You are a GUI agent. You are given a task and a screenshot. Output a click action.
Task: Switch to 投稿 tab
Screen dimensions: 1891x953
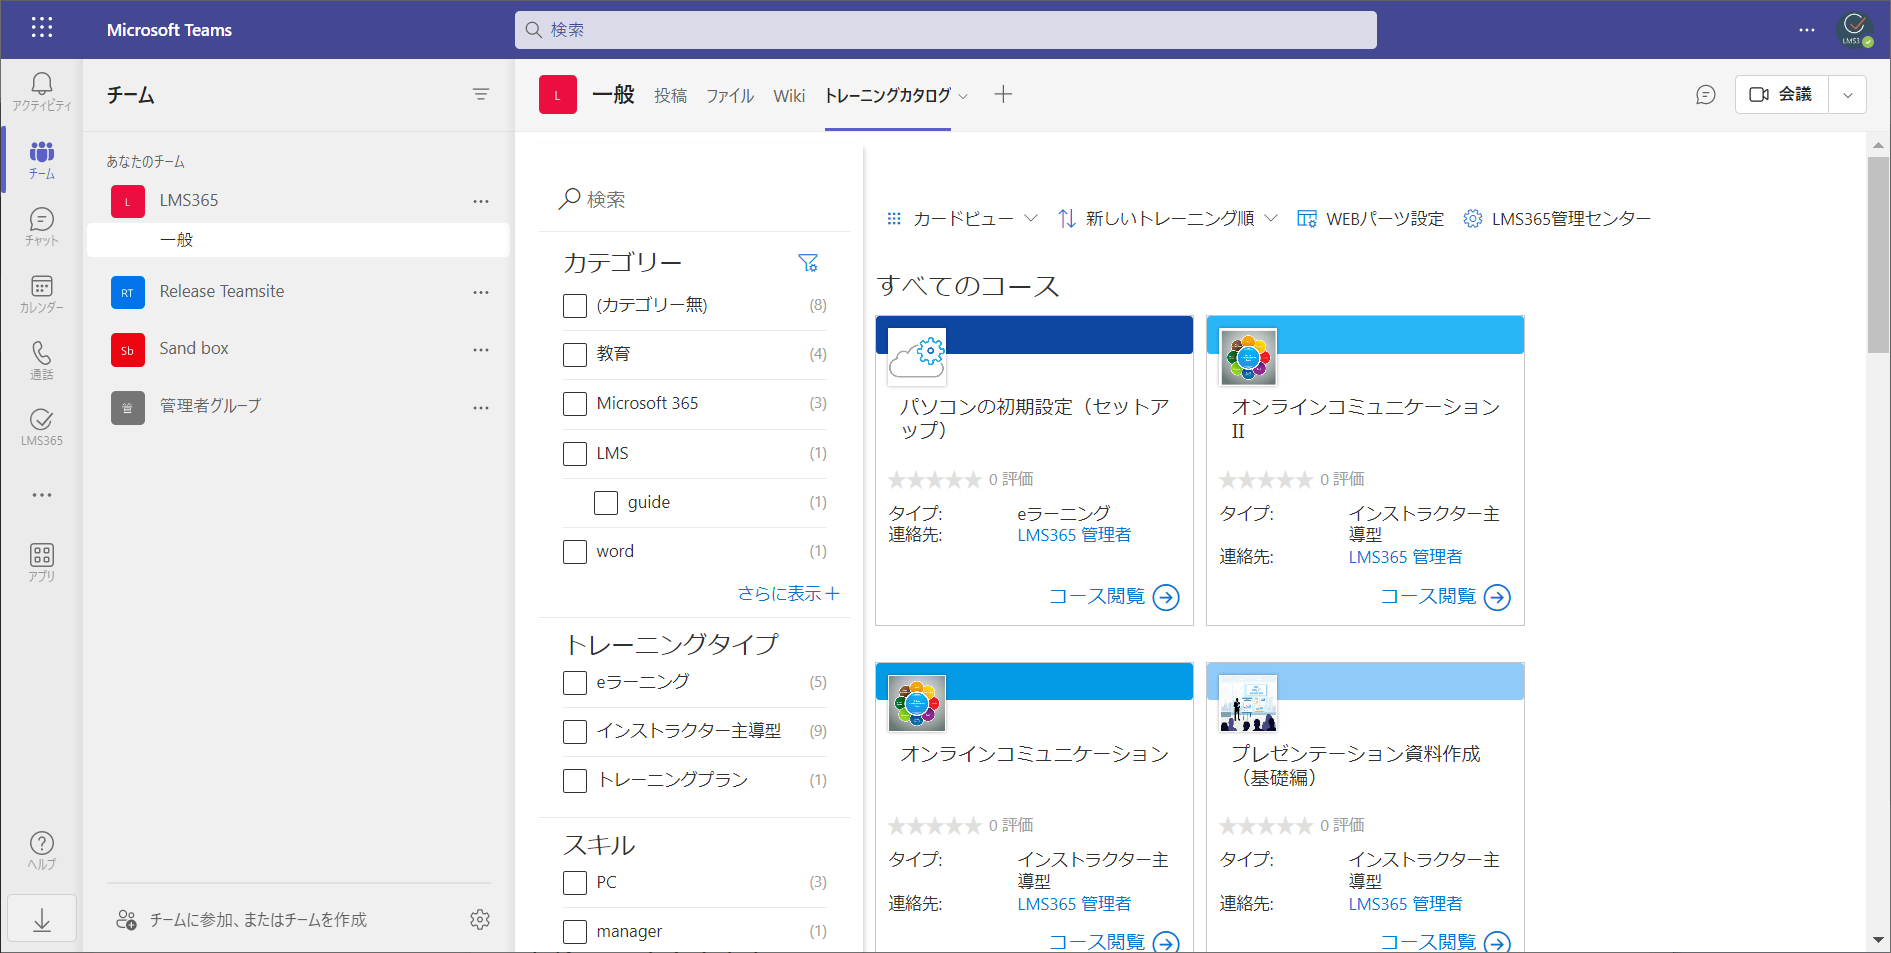coord(671,95)
